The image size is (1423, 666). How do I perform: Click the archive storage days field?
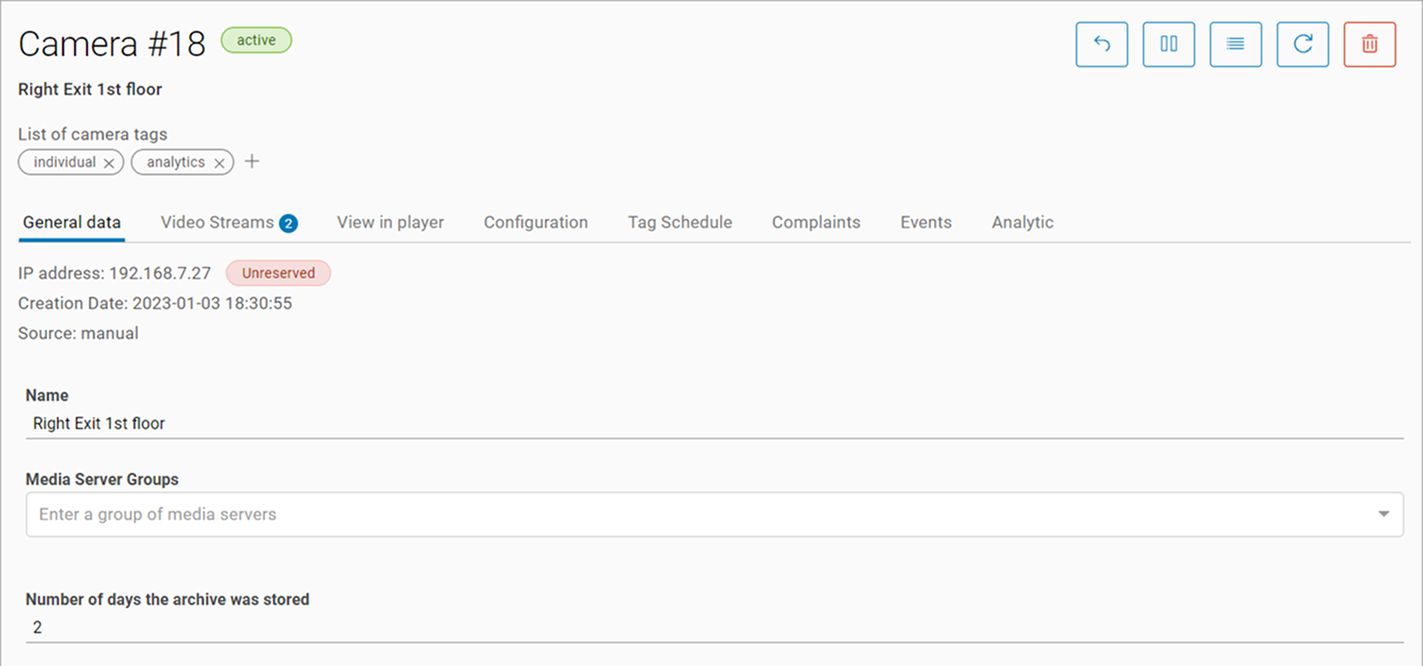(x=714, y=628)
